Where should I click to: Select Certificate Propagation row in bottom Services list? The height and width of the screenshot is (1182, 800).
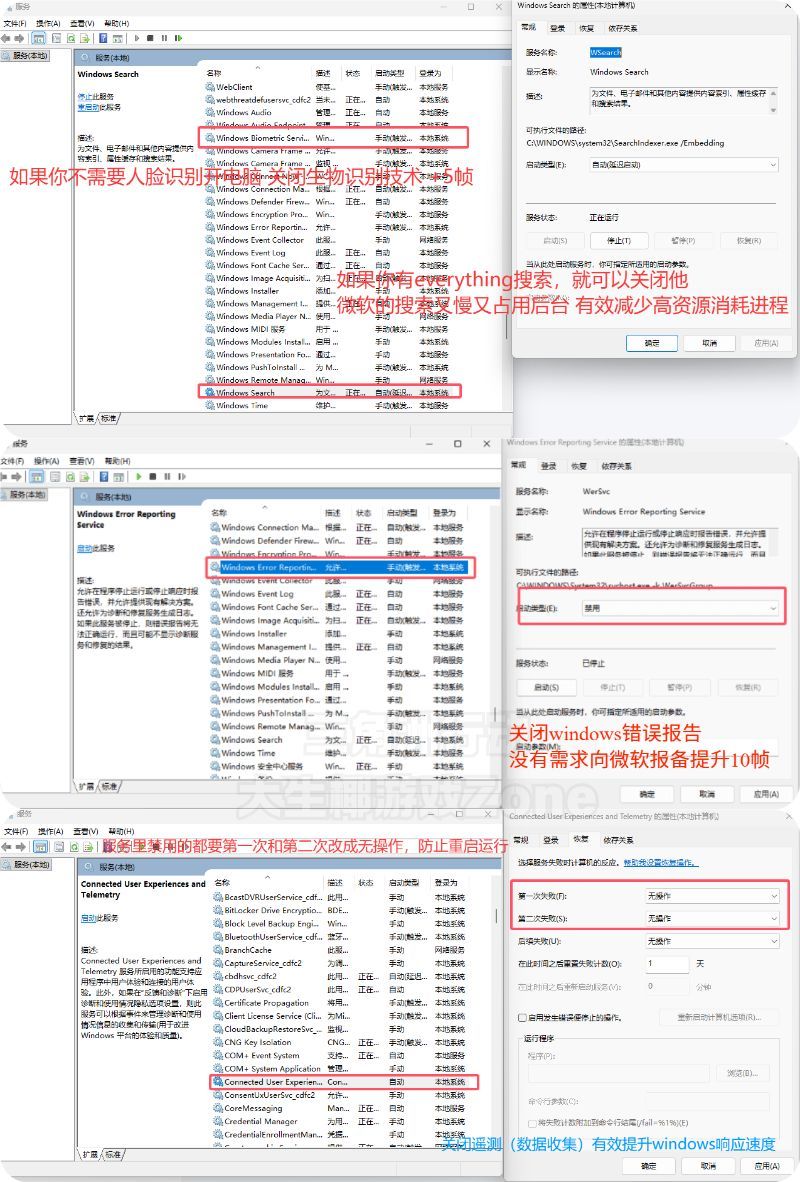click(x=343, y=1003)
